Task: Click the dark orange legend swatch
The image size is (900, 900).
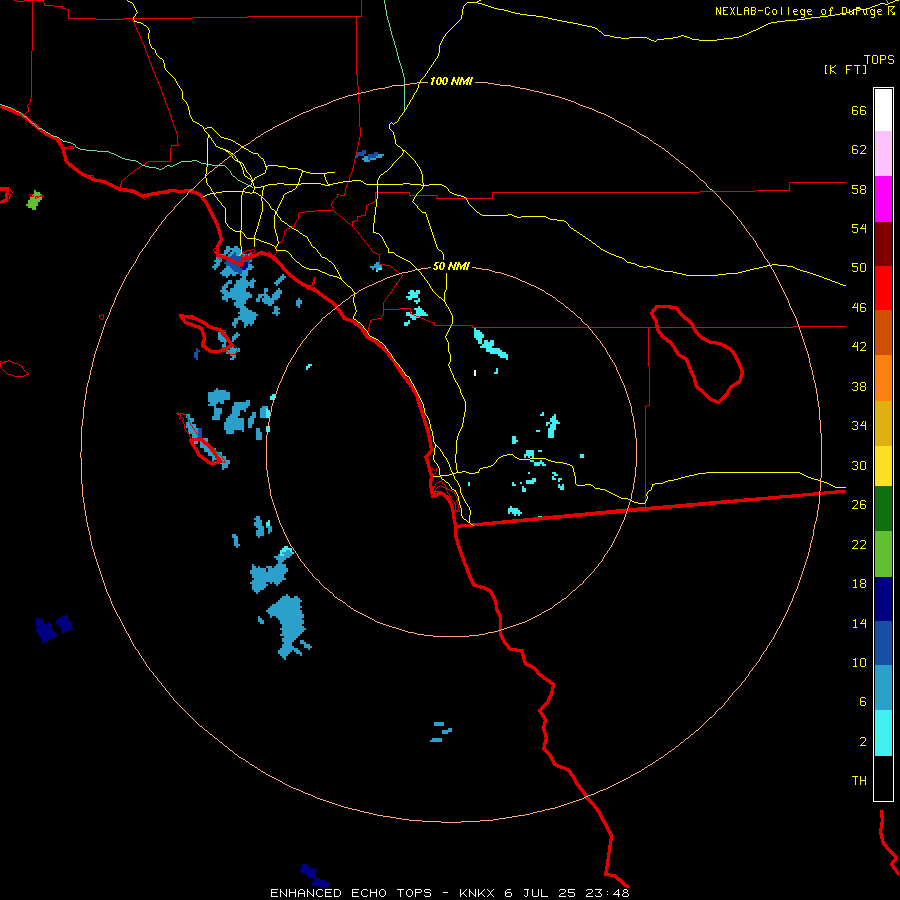Action: click(883, 332)
